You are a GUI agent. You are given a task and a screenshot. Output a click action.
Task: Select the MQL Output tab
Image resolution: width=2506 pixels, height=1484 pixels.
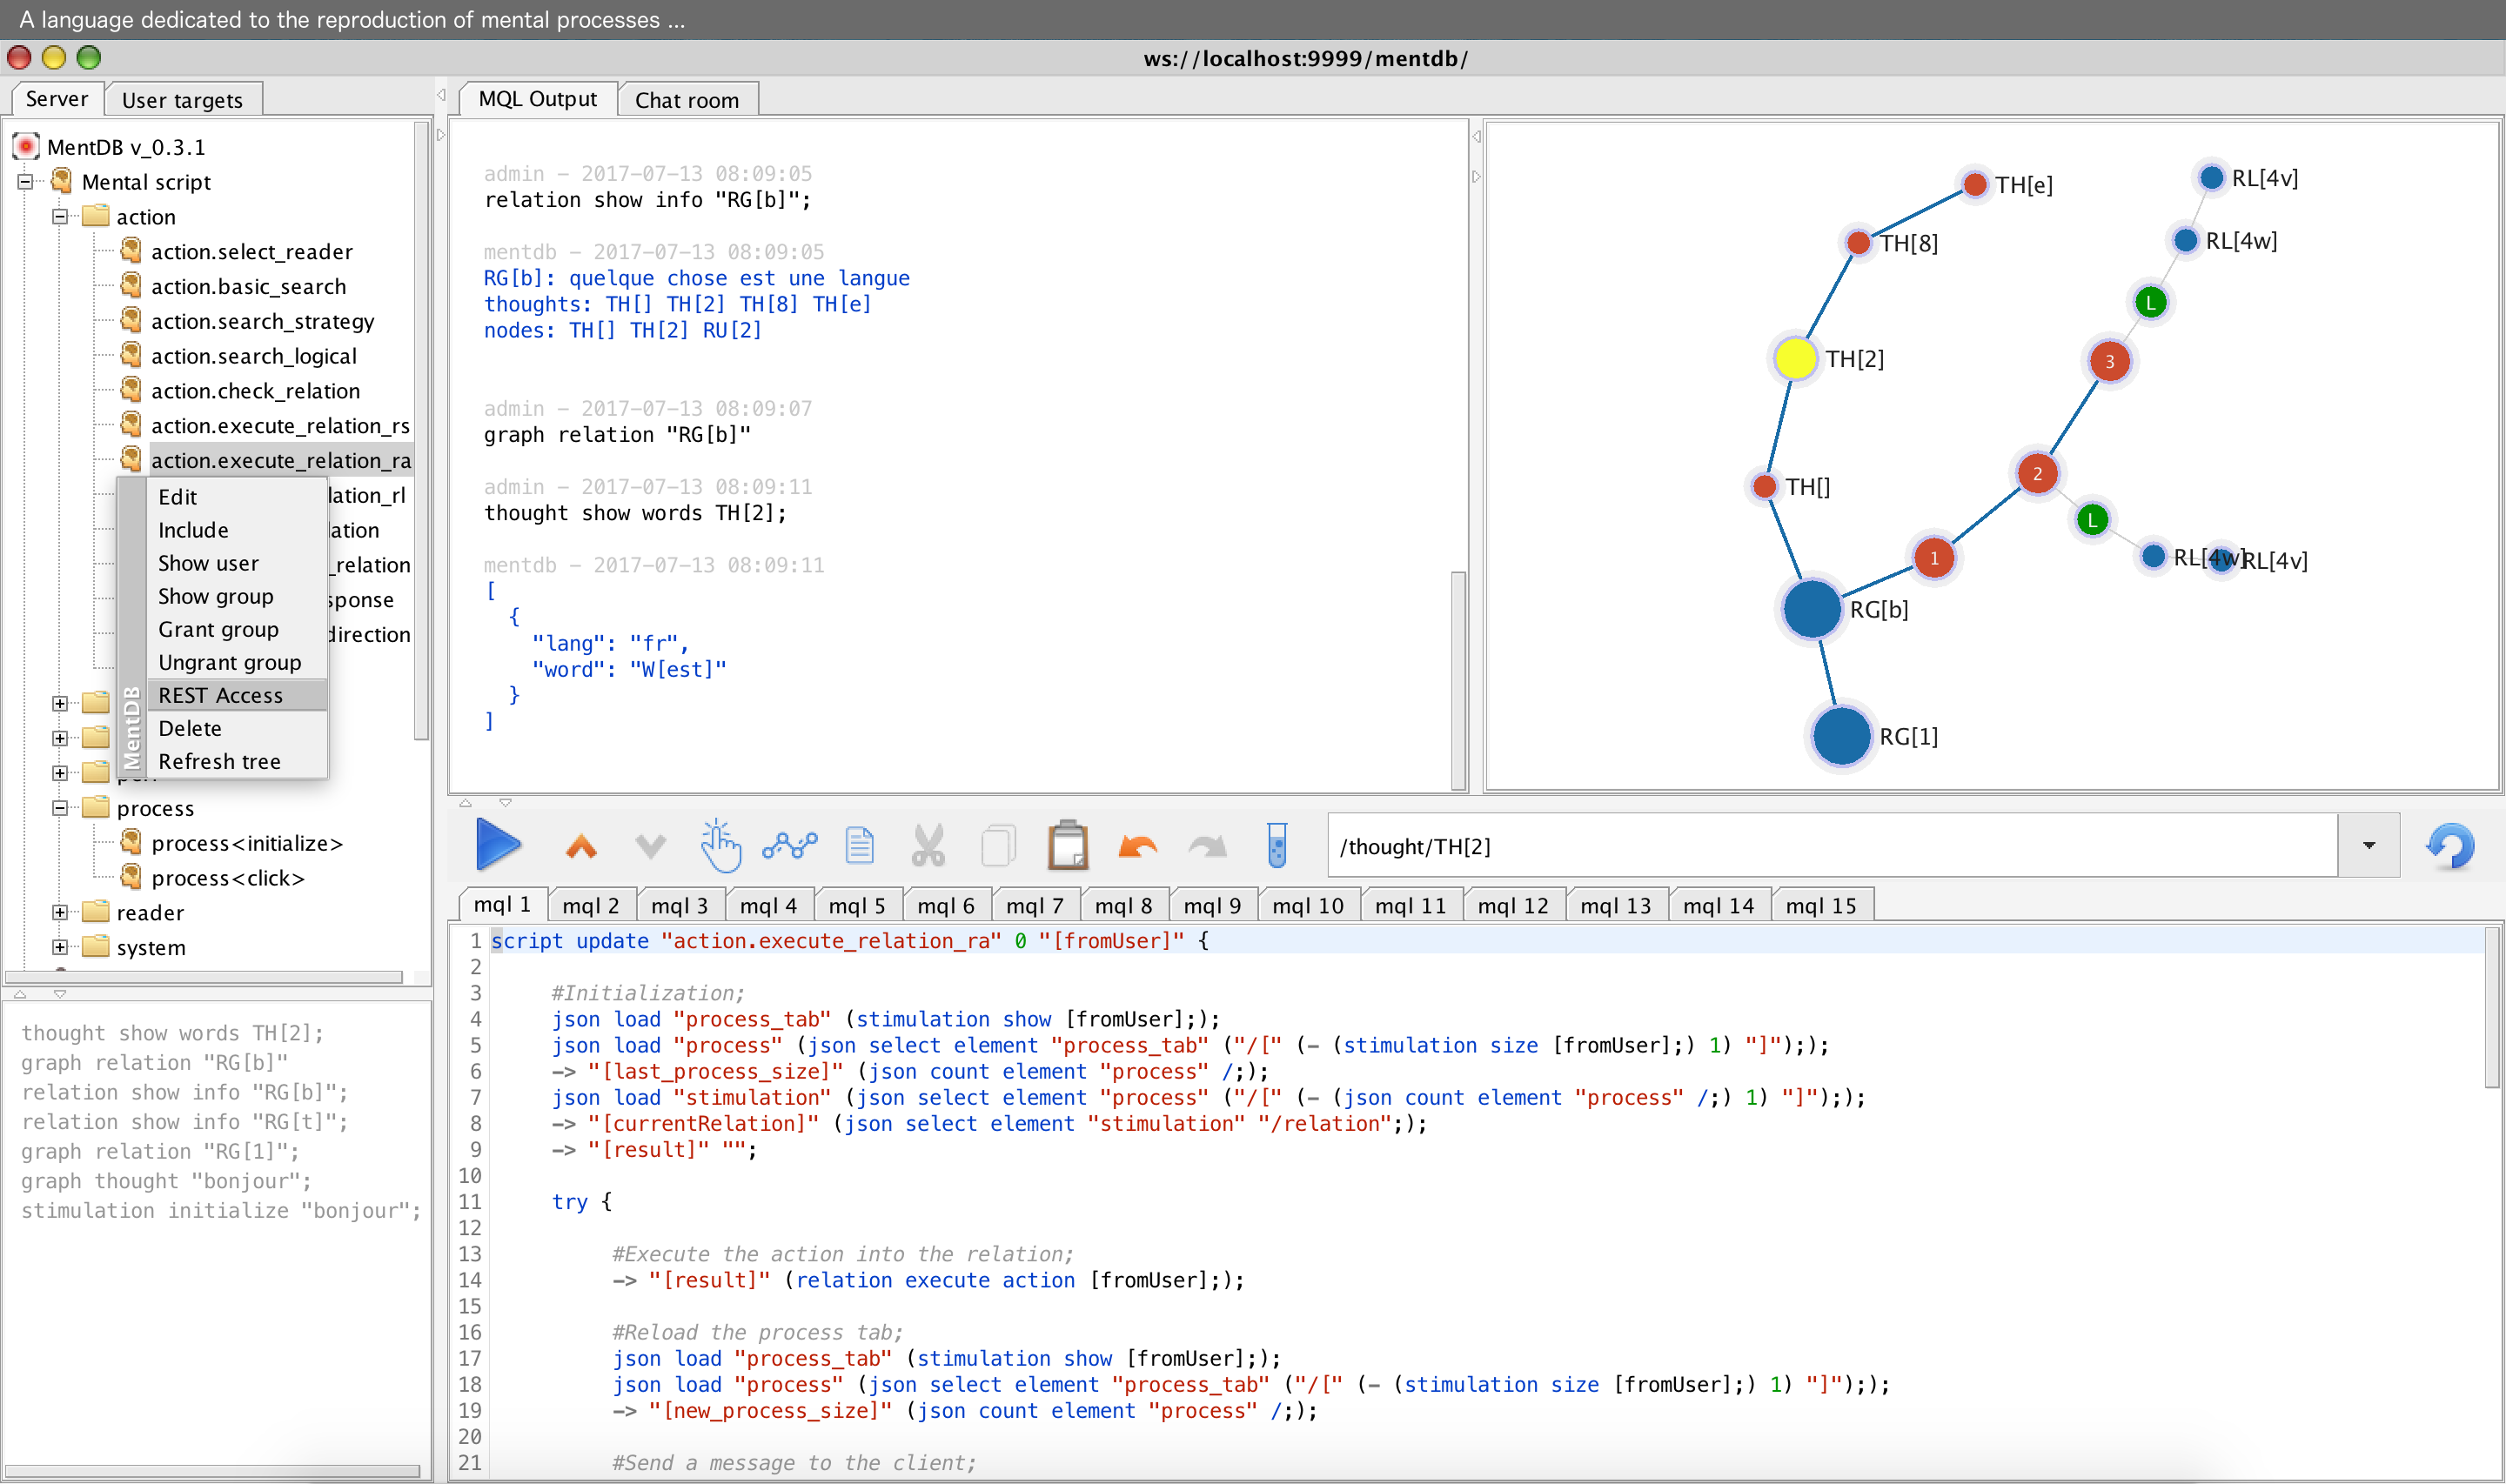tap(537, 99)
